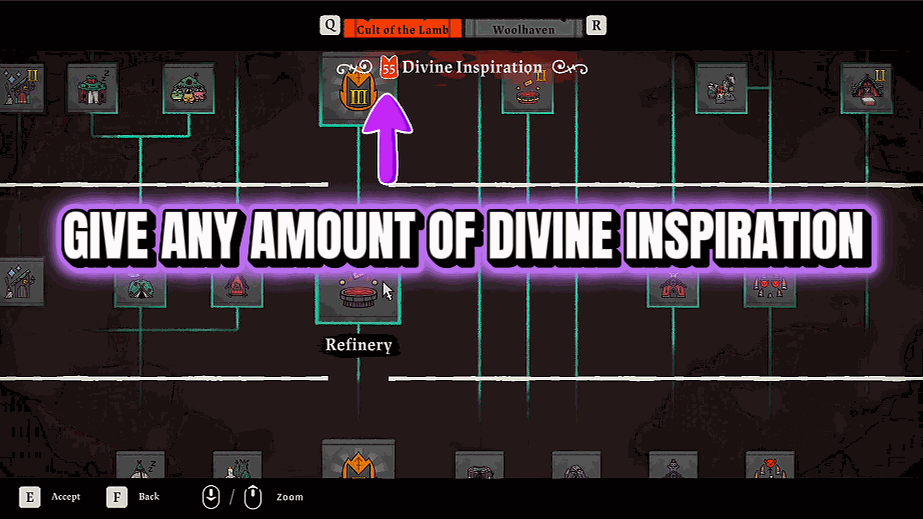The height and width of the screenshot is (519, 923).
Task: Click the Refinery label text
Action: coord(358,345)
